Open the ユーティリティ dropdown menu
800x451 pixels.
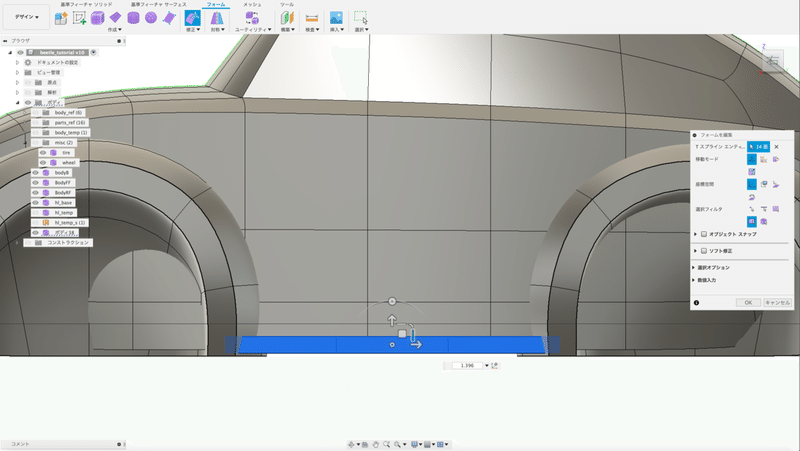click(253, 30)
